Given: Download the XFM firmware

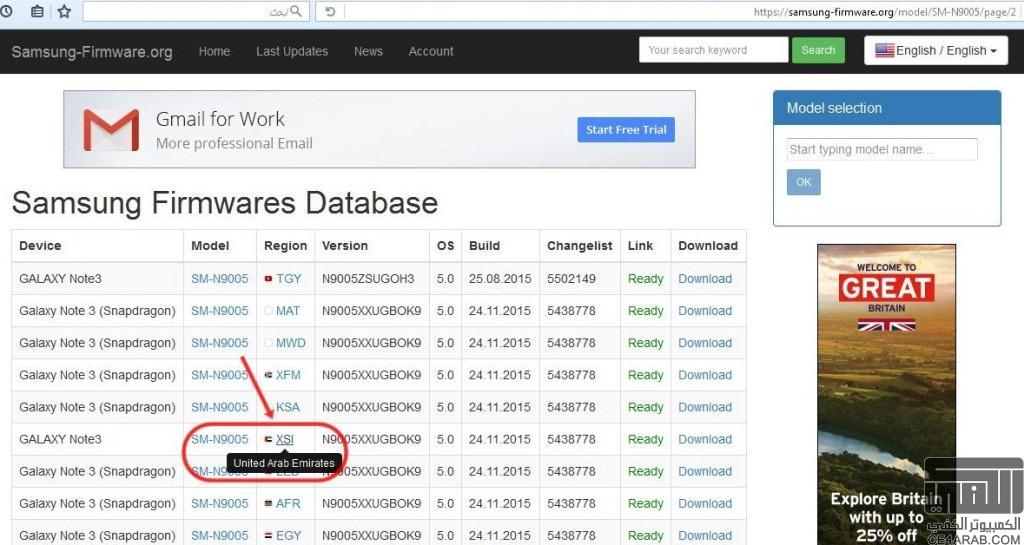Looking at the screenshot, I should pos(705,375).
